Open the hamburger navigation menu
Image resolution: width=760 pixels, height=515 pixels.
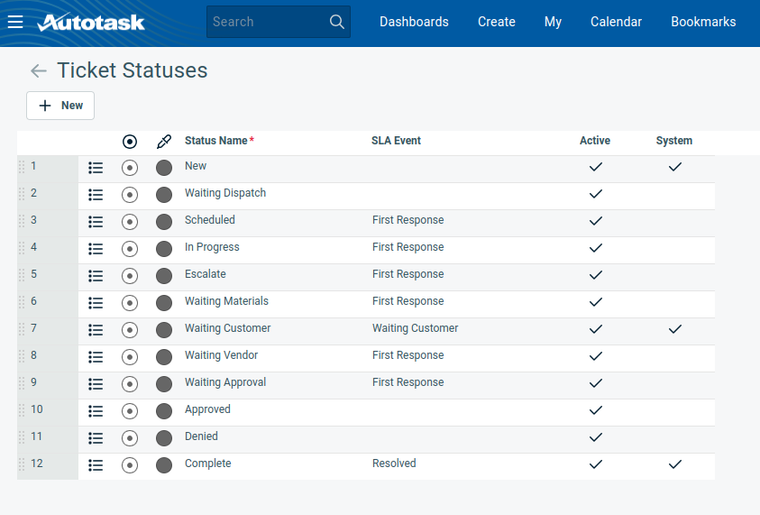15,22
